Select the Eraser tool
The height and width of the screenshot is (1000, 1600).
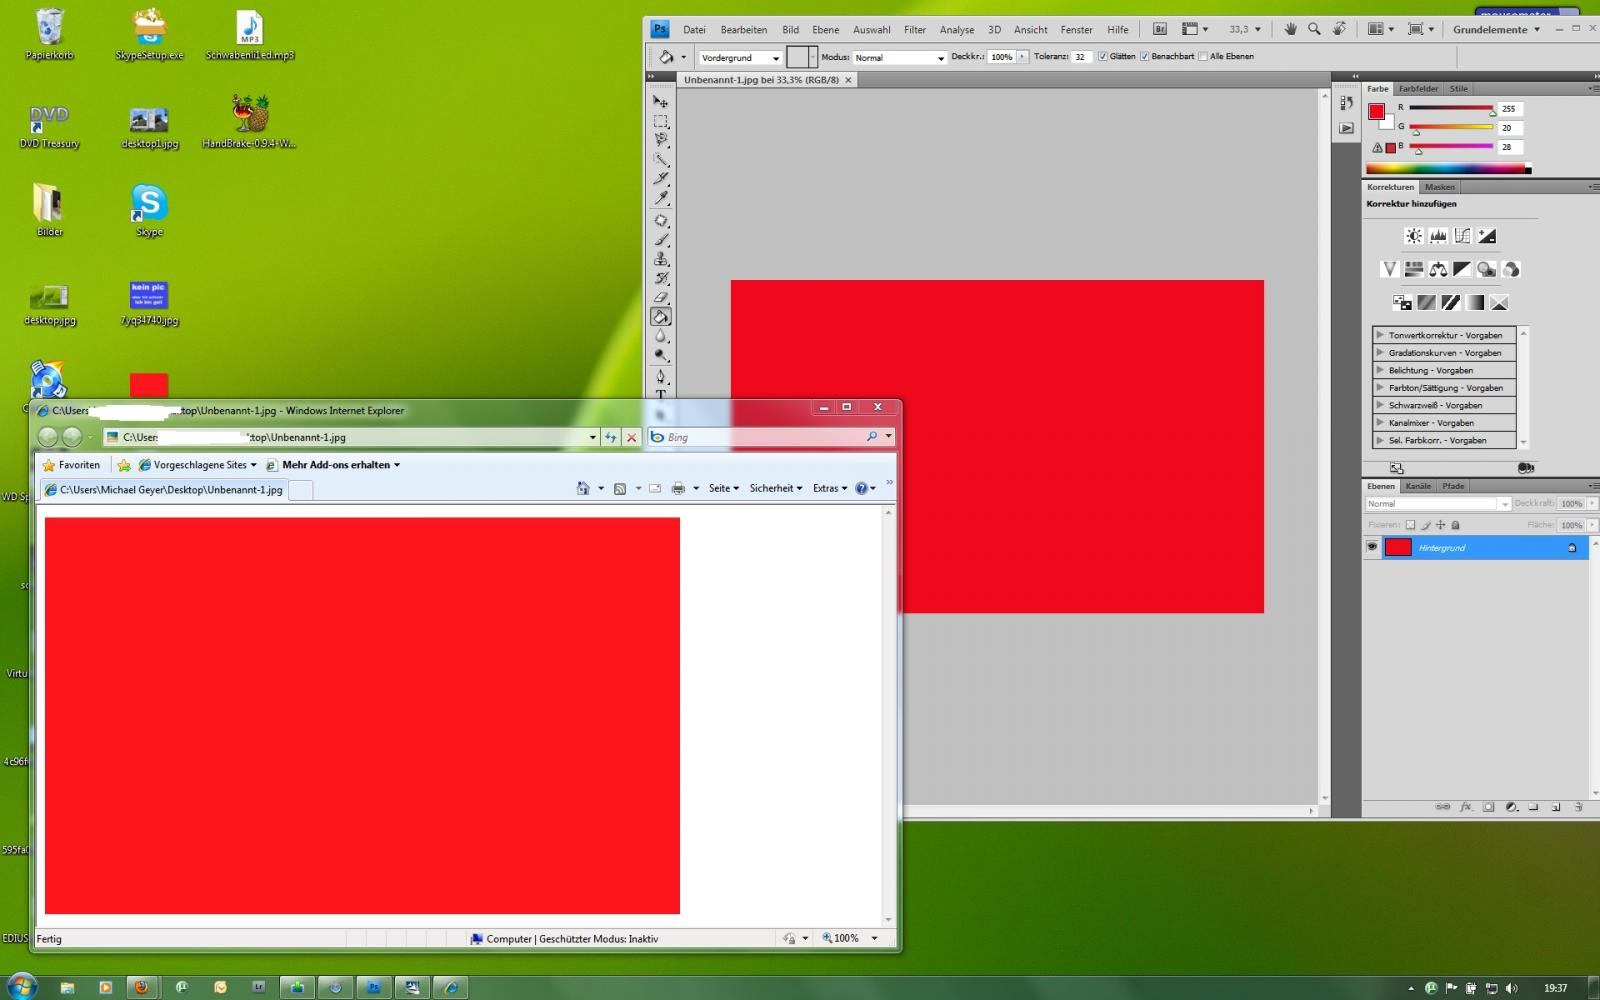pos(661,297)
